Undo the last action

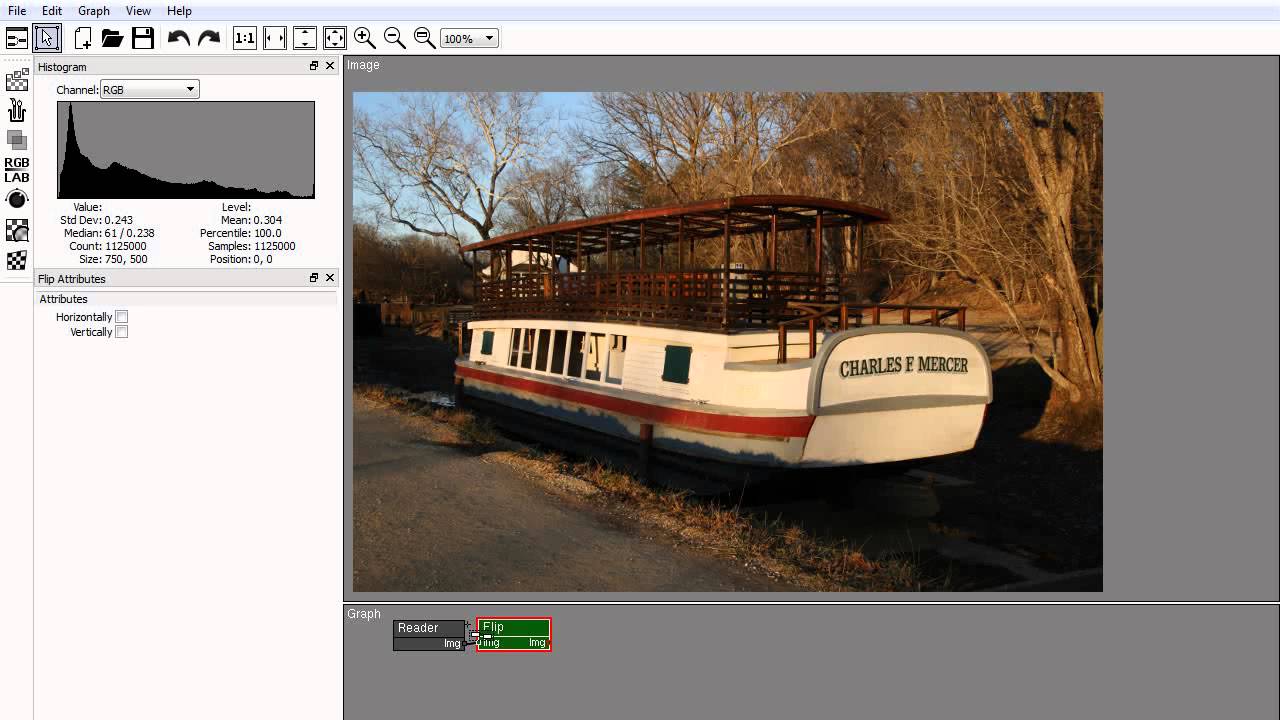pos(179,39)
